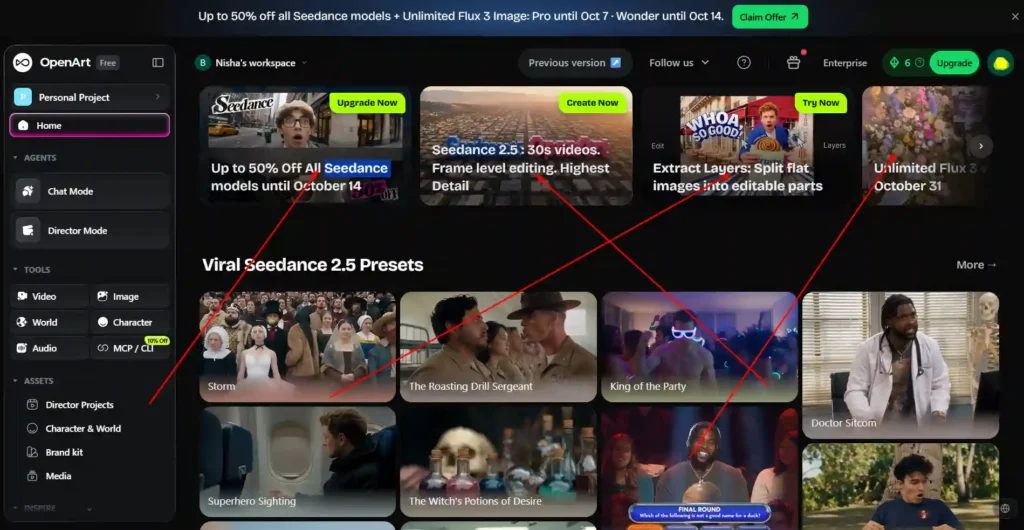Open the Character tool
The image size is (1024, 530).
(x=131, y=322)
